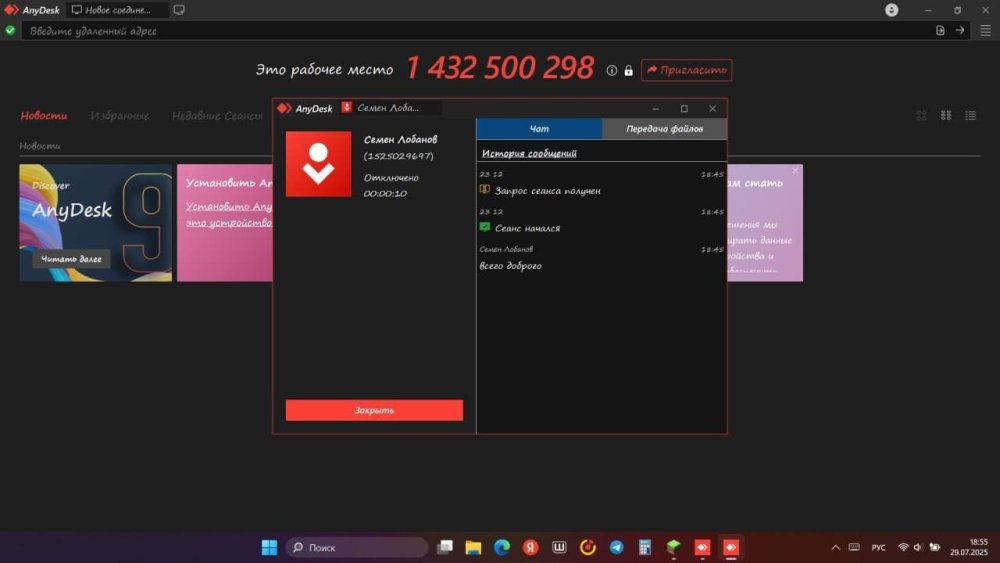
Task: Open the Недавние Сеансы tab
Action: 217,115
